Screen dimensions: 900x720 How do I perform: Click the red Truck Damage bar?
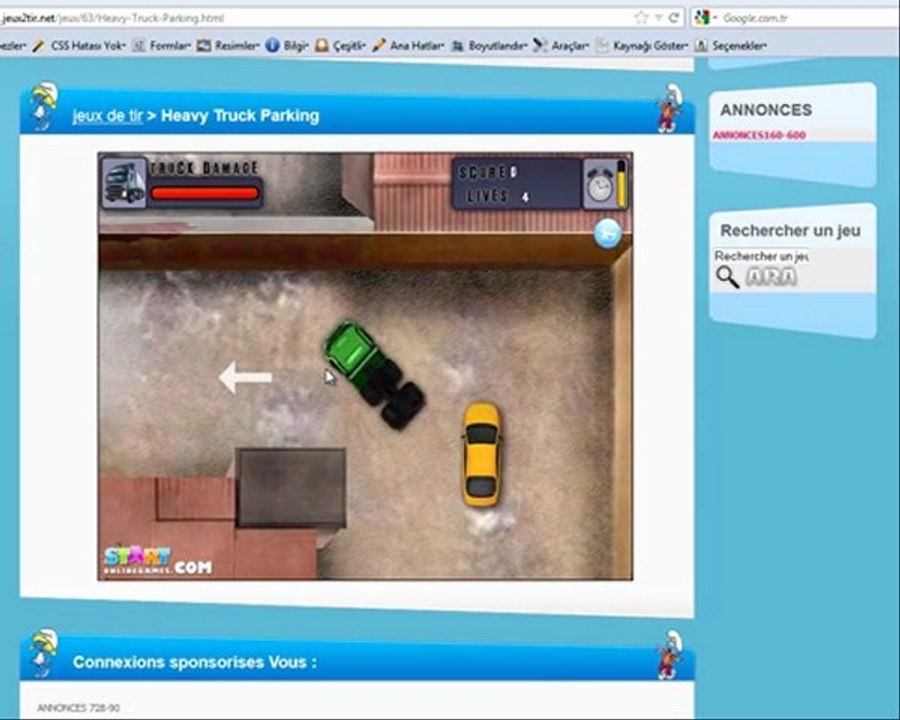click(204, 193)
